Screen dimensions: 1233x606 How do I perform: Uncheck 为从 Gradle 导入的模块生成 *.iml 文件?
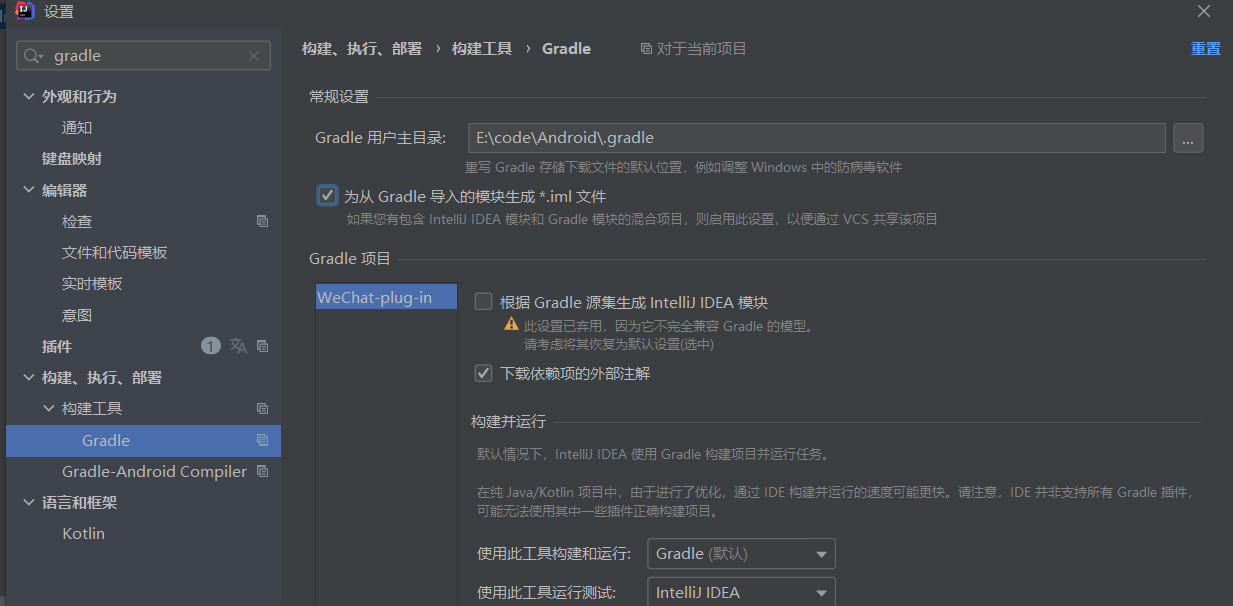pos(327,195)
